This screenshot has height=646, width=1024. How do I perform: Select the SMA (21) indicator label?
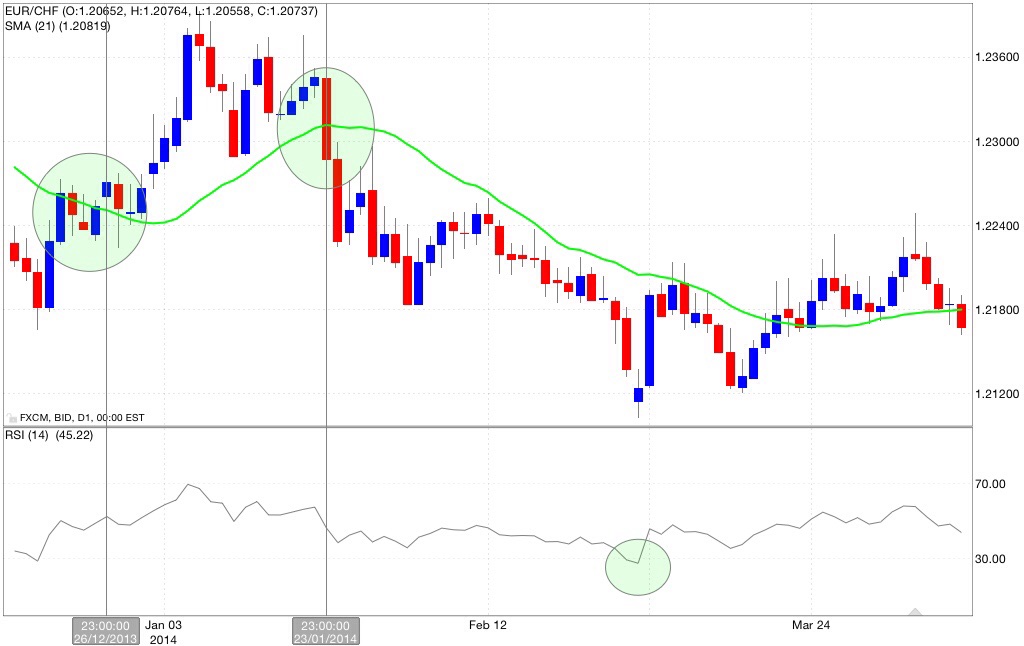[x=57, y=26]
